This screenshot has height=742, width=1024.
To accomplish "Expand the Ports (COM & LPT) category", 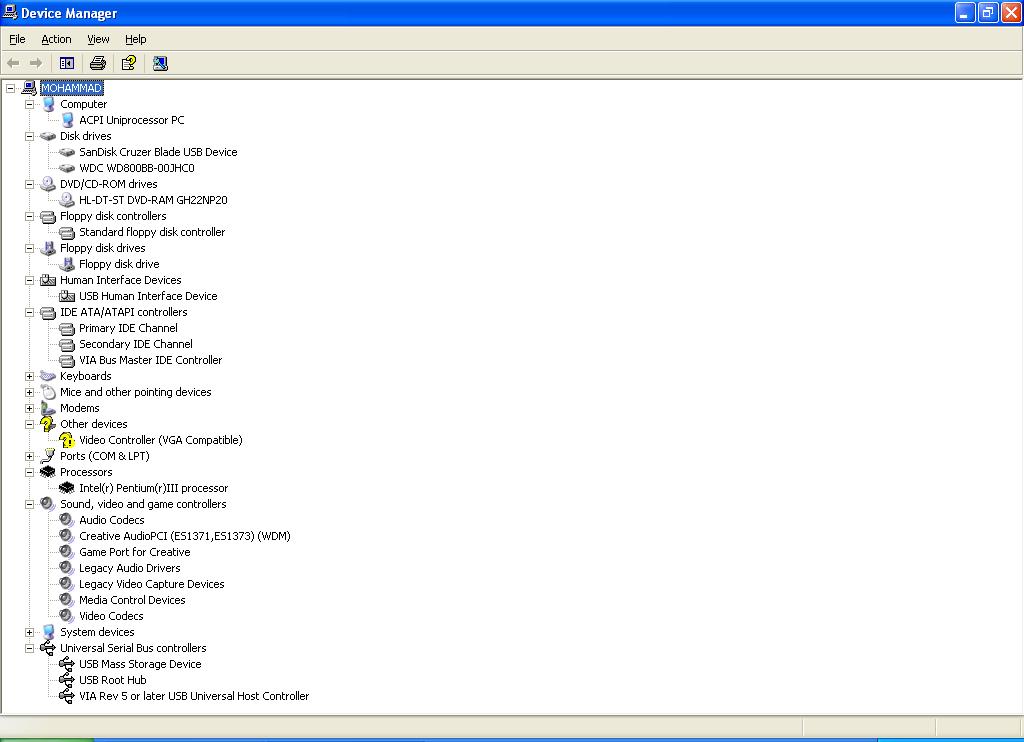I will 29,457.
